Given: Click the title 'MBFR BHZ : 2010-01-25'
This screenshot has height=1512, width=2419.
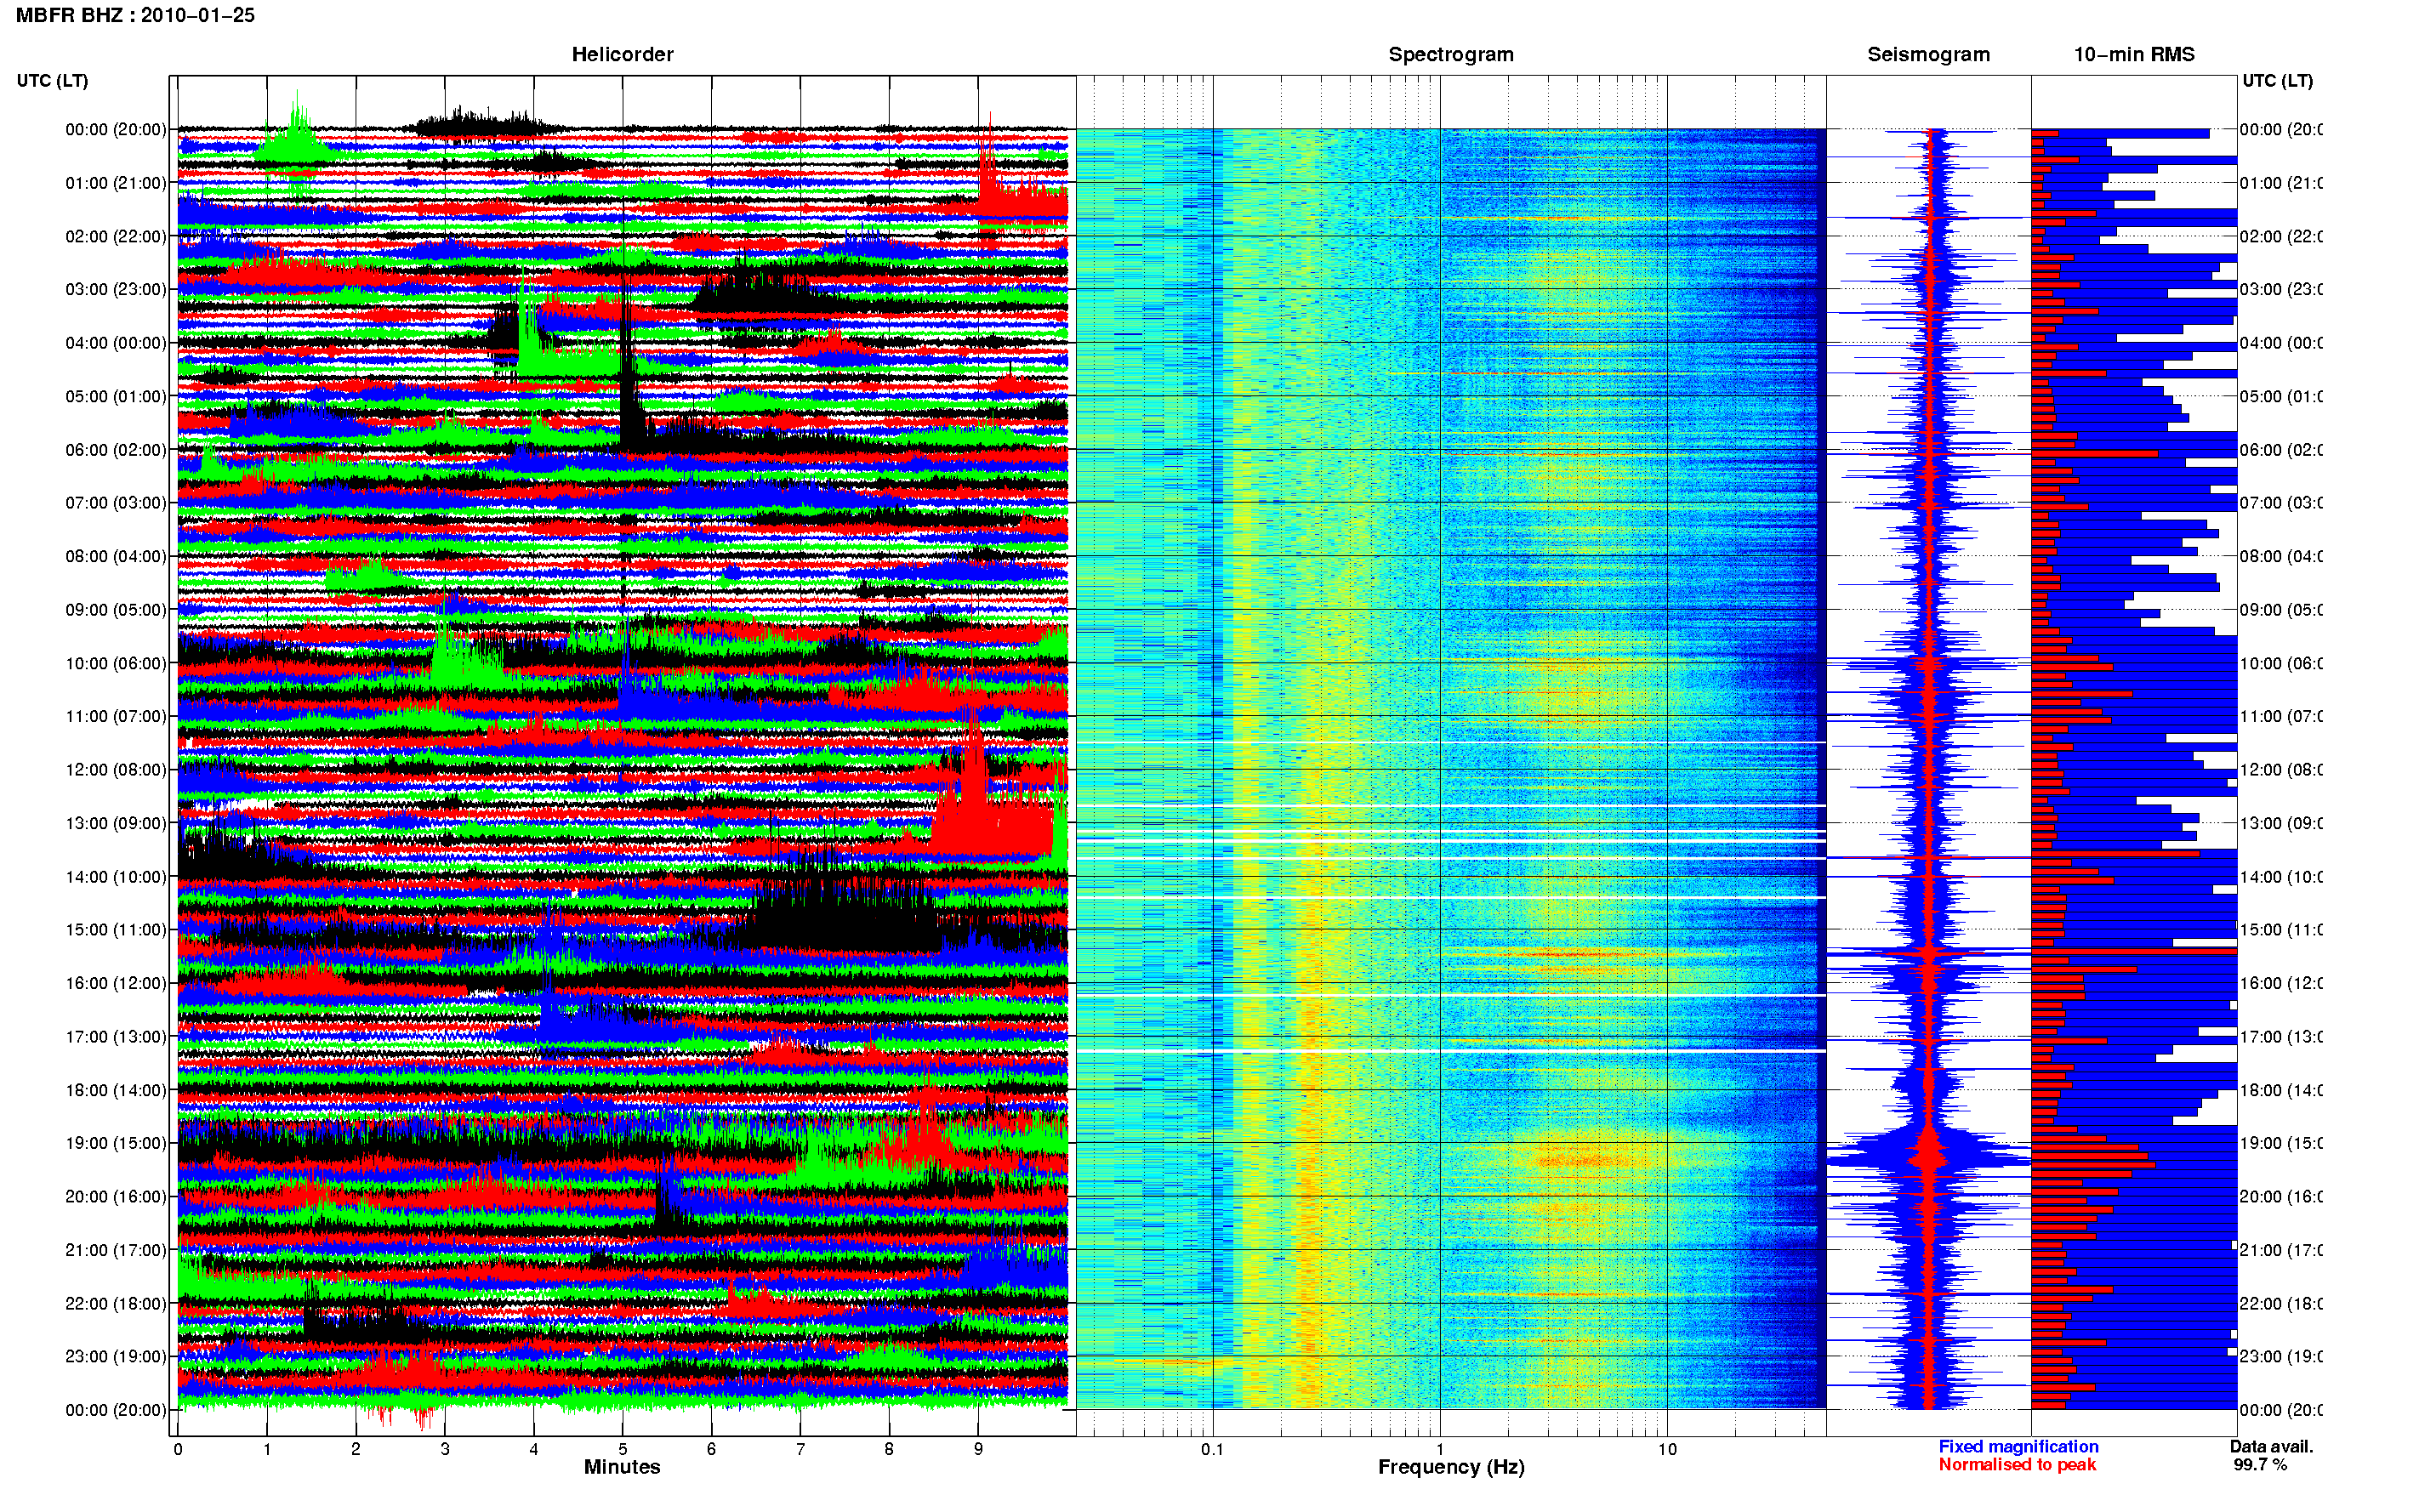Looking at the screenshot, I should pos(135,15).
